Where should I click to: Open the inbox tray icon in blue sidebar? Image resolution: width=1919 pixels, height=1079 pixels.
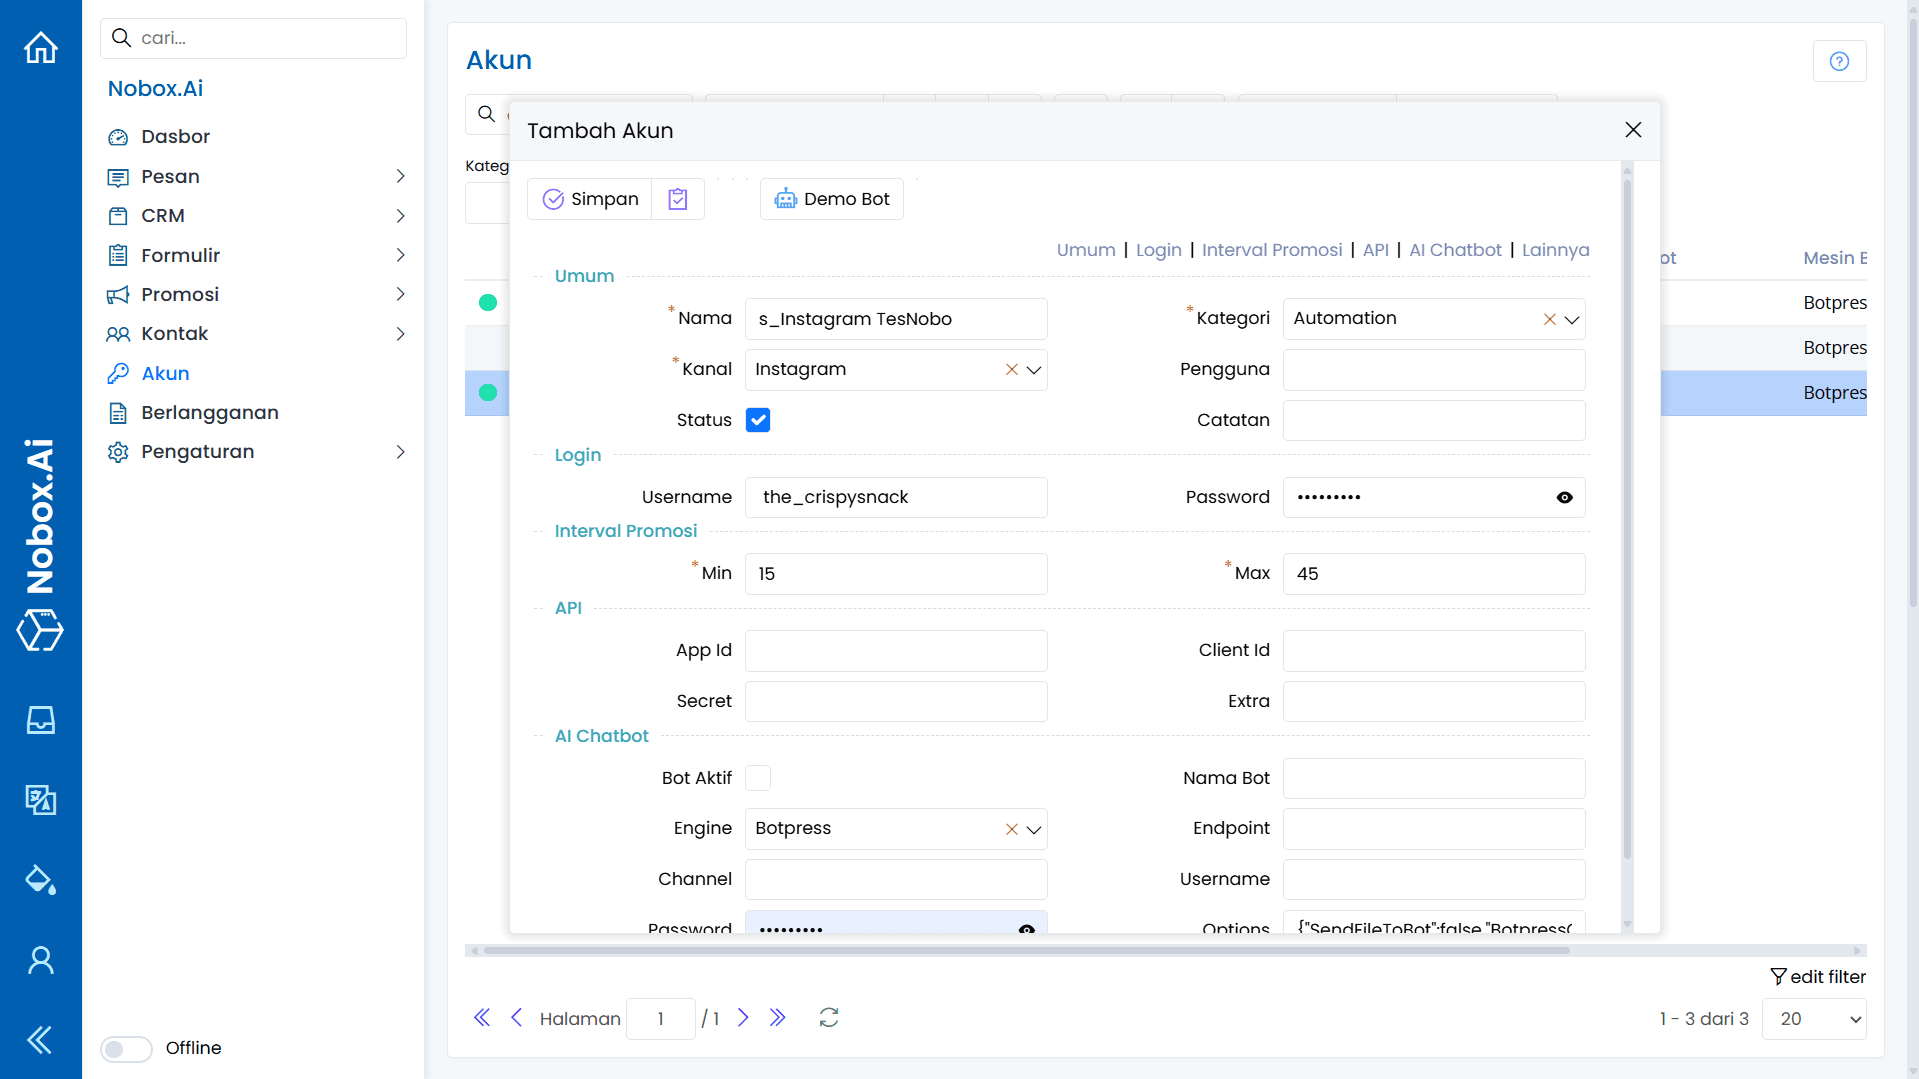[40, 719]
